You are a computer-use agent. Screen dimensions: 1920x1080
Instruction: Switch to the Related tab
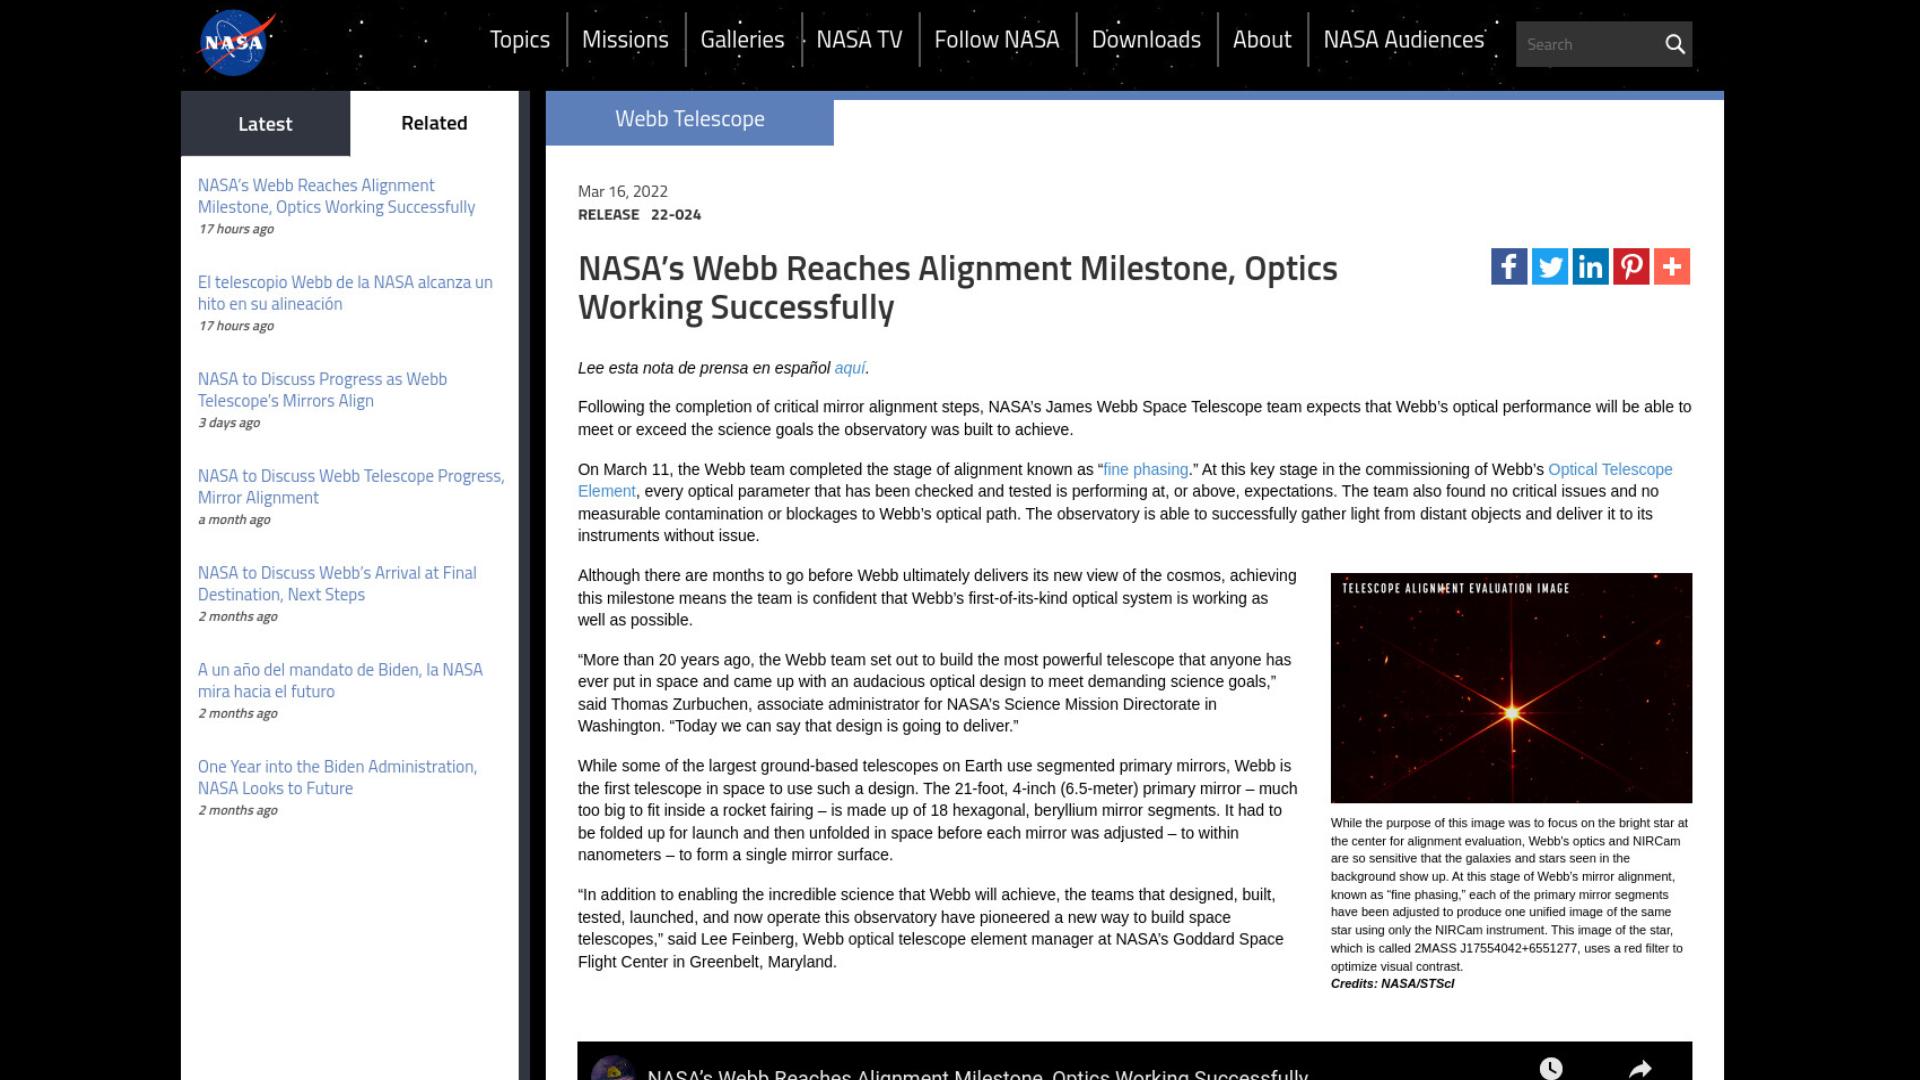[434, 123]
